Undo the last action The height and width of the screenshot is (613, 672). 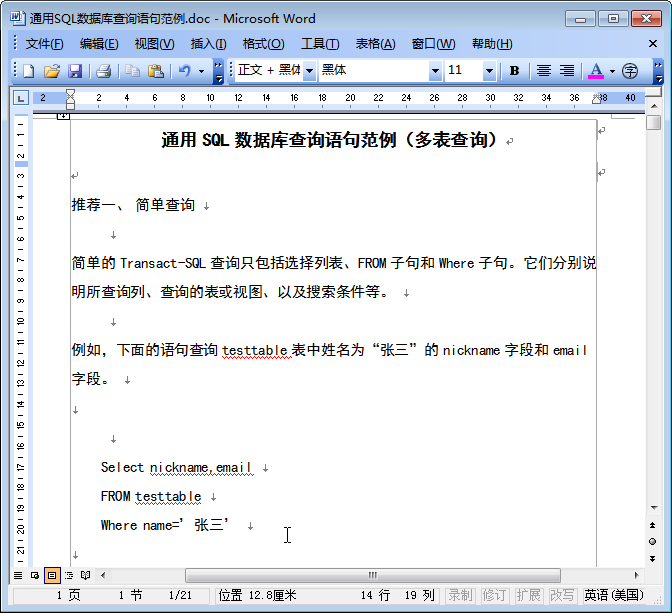click(185, 71)
